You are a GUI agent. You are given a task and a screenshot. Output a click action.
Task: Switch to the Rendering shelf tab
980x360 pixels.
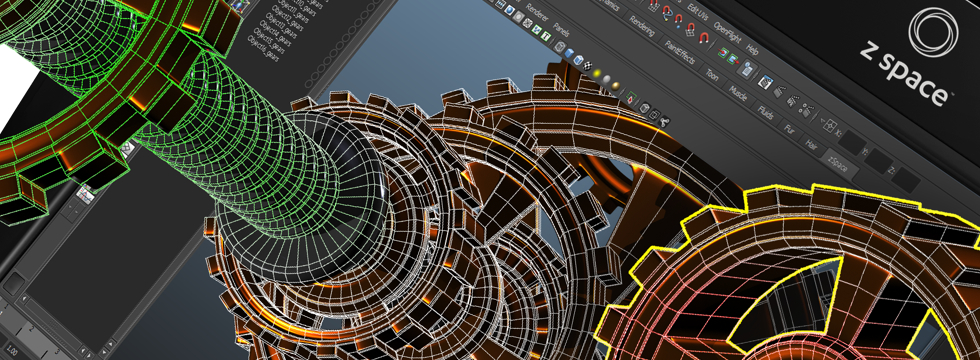click(642, 26)
